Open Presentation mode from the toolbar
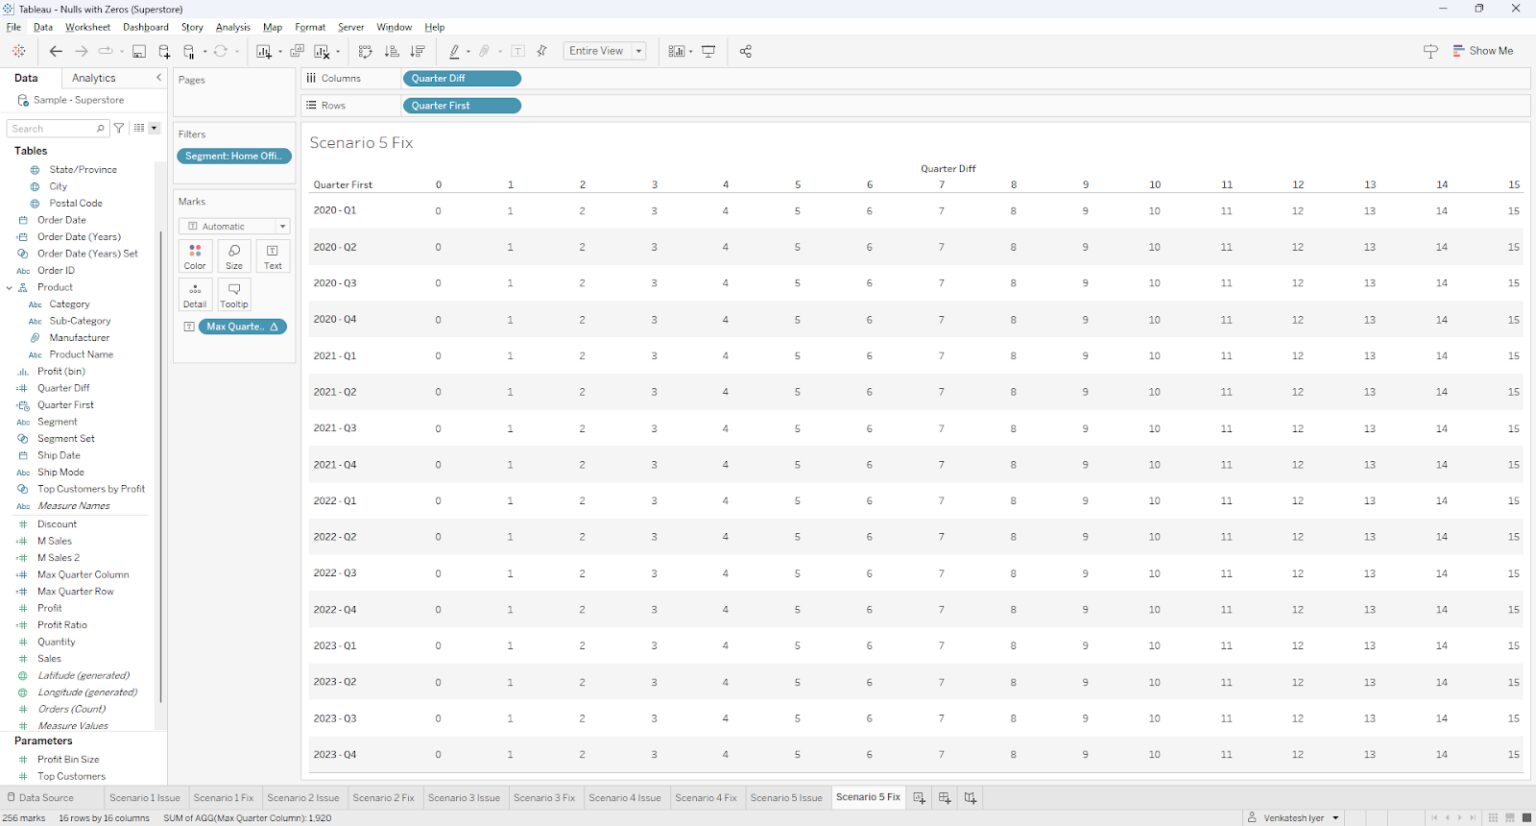This screenshot has height=826, width=1536. [709, 51]
